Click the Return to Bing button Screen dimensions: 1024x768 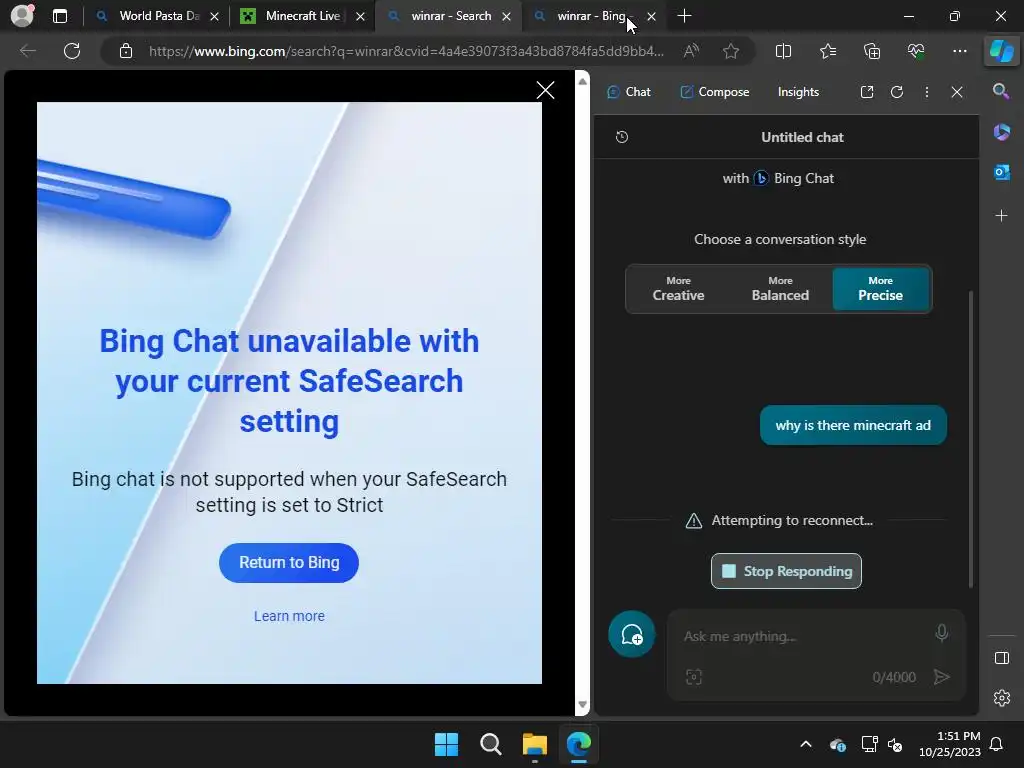[289, 562]
